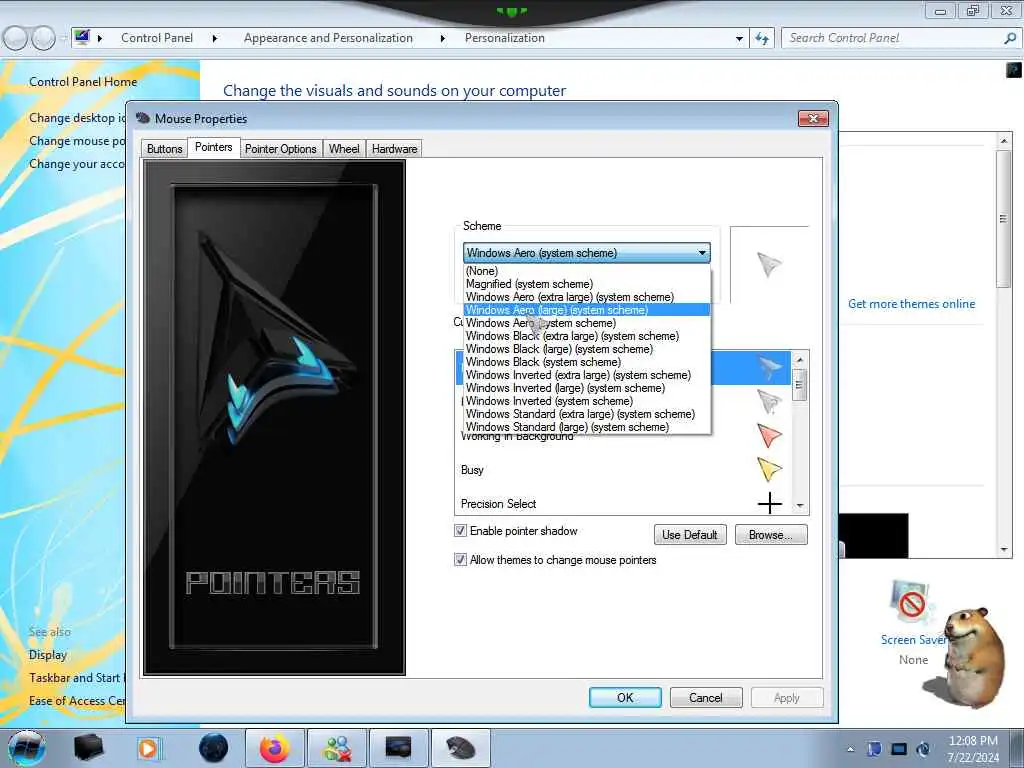Viewport: 1024px width, 768px height.
Task: Click themes pane scrollbar down arrow
Action: [x=1004, y=550]
